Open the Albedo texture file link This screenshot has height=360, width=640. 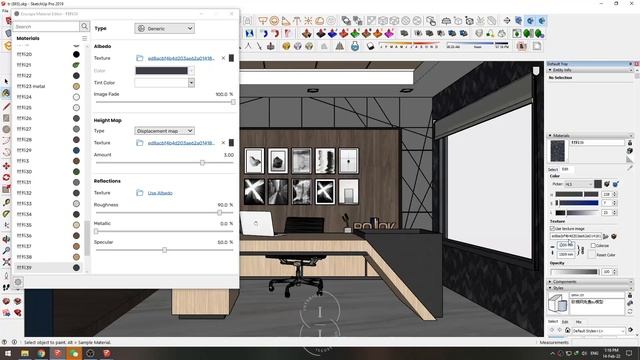181,58
